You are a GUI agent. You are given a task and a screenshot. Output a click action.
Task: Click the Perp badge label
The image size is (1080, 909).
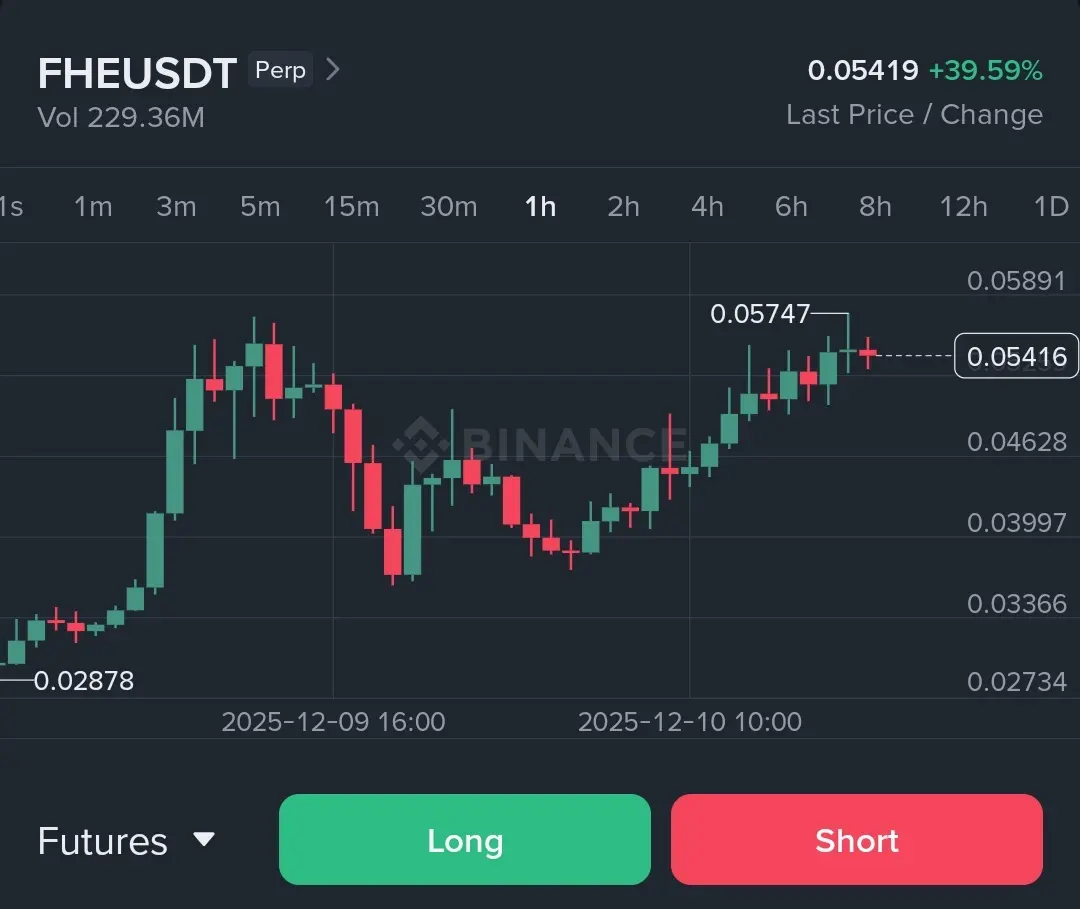point(280,70)
